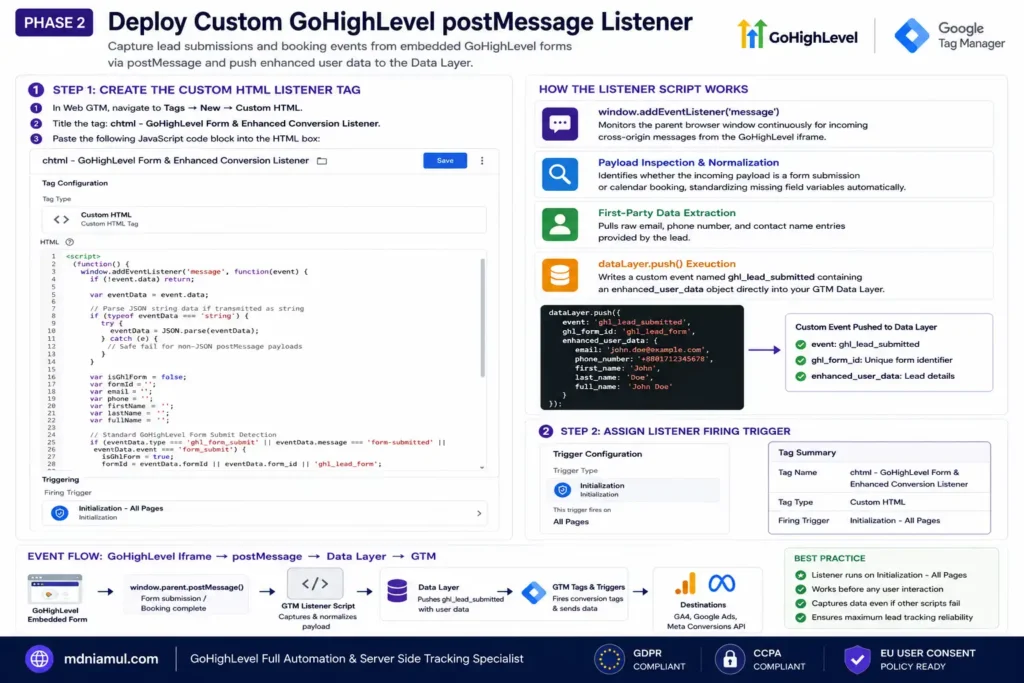Click the Initialization icon in Trigger Configuration
The height and width of the screenshot is (683, 1024).
(562, 490)
